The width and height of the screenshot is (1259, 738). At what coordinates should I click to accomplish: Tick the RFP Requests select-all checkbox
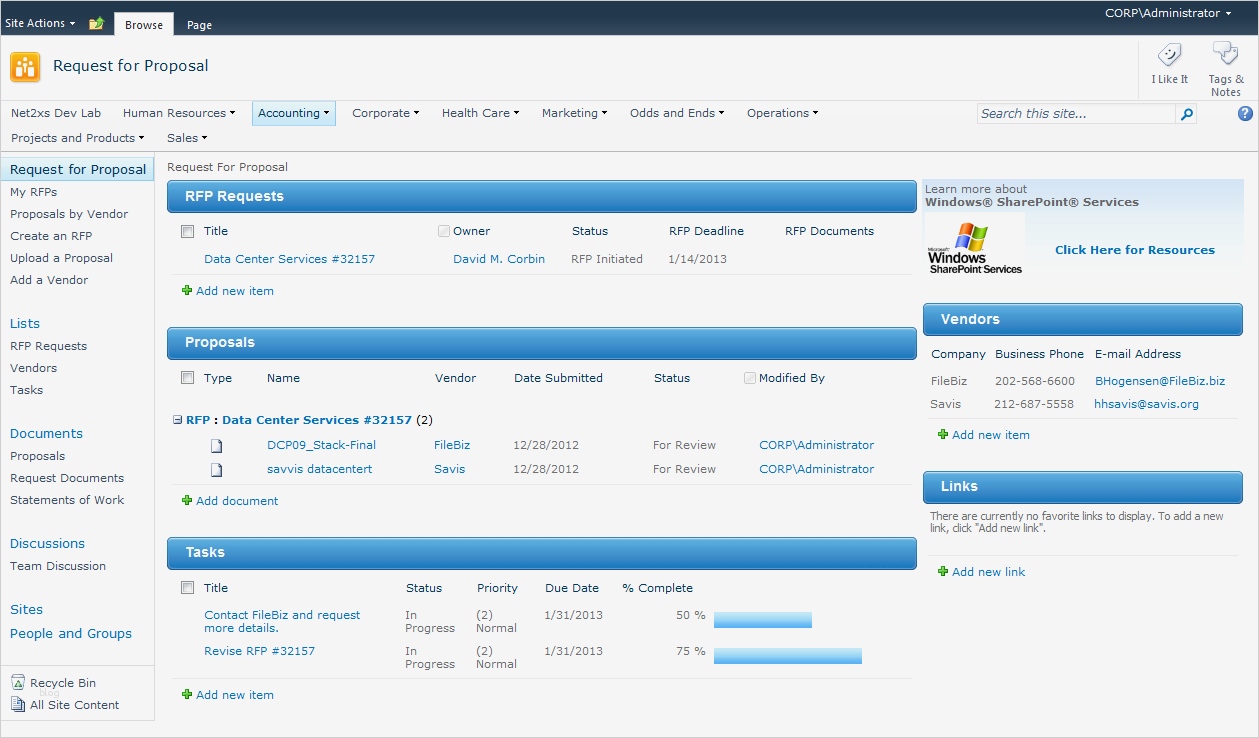coord(187,231)
